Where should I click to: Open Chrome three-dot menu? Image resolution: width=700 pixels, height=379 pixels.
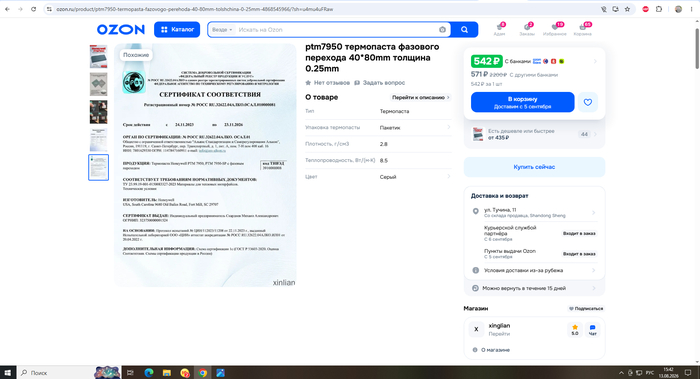[691, 9]
